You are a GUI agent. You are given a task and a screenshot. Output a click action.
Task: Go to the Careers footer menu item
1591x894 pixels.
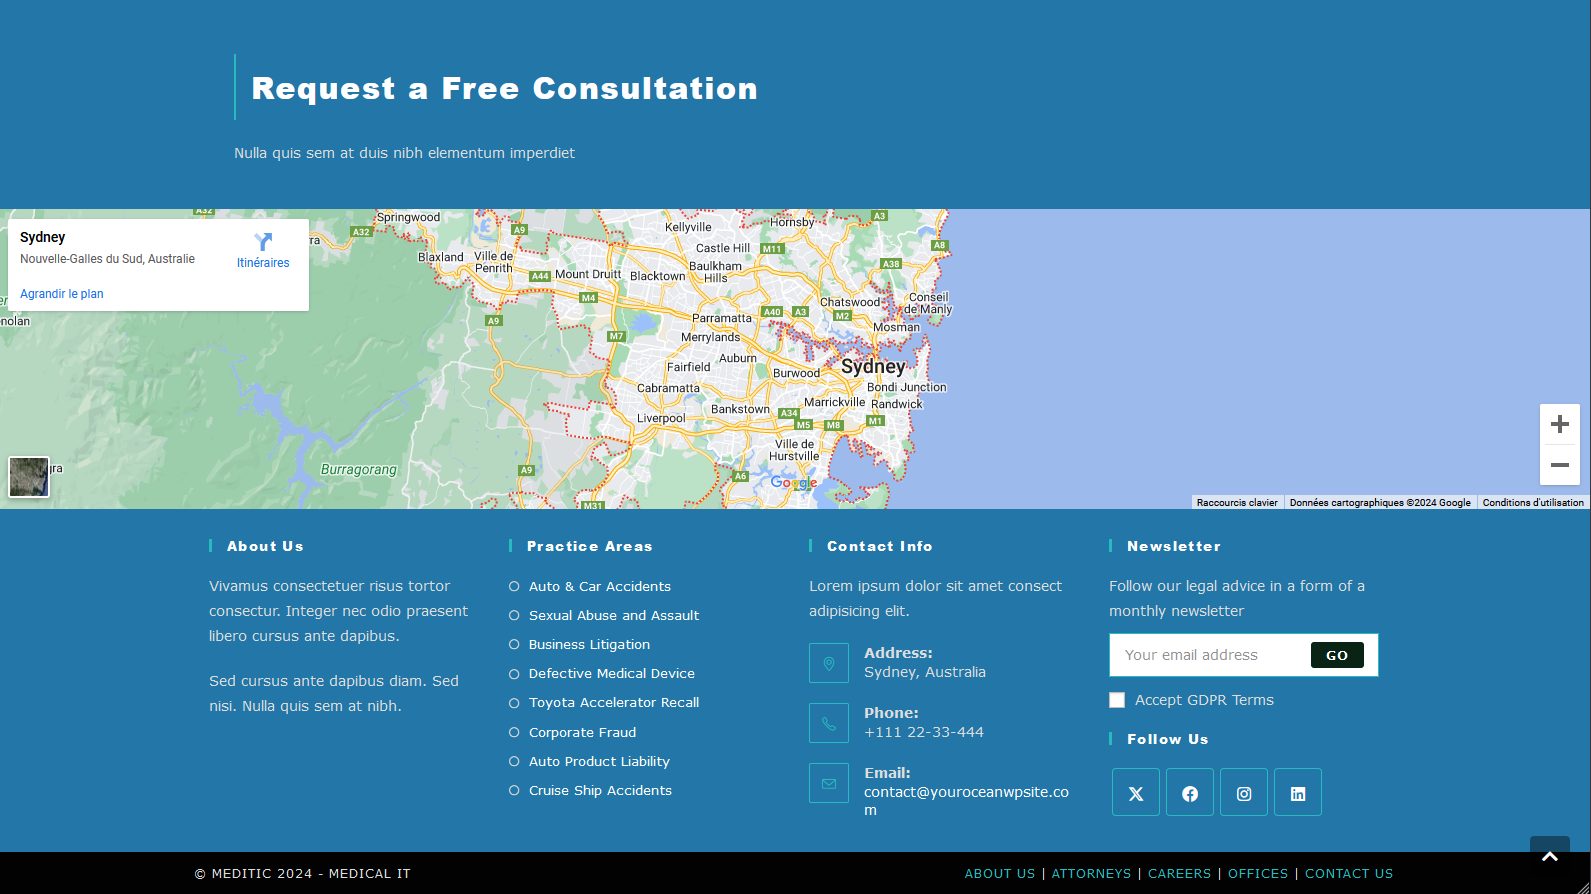tap(1179, 874)
